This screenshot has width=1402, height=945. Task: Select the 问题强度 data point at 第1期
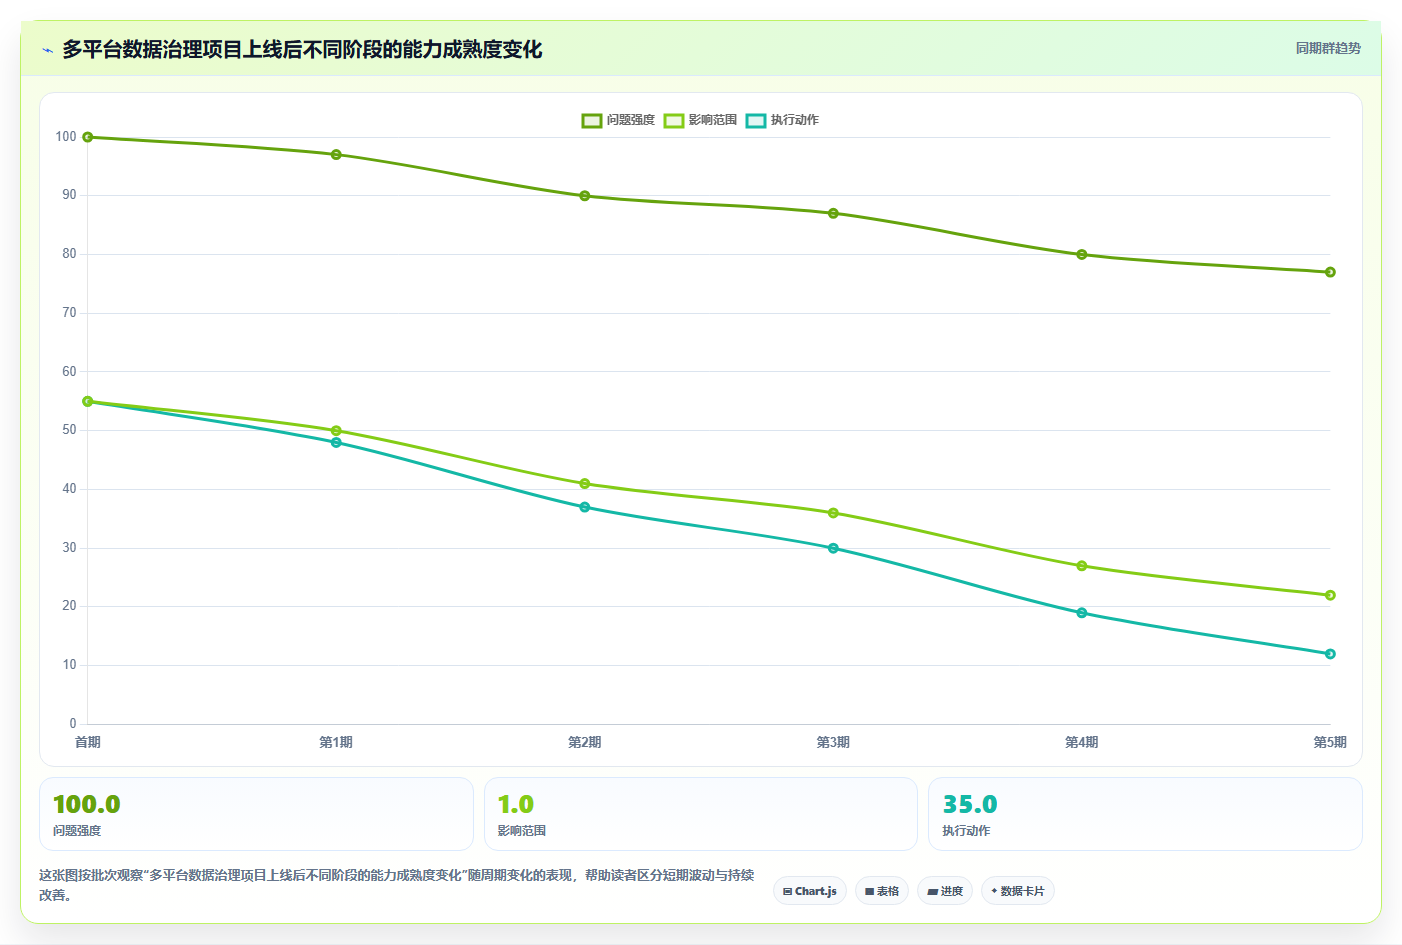[x=336, y=155]
